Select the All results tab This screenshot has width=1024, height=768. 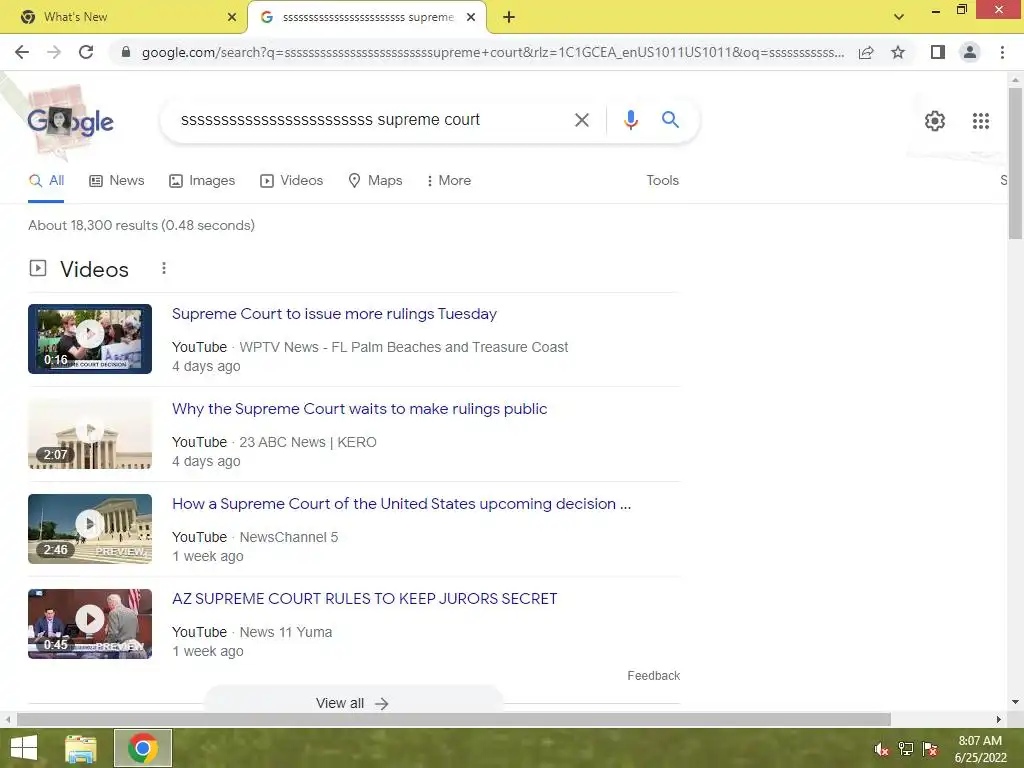[46, 181]
